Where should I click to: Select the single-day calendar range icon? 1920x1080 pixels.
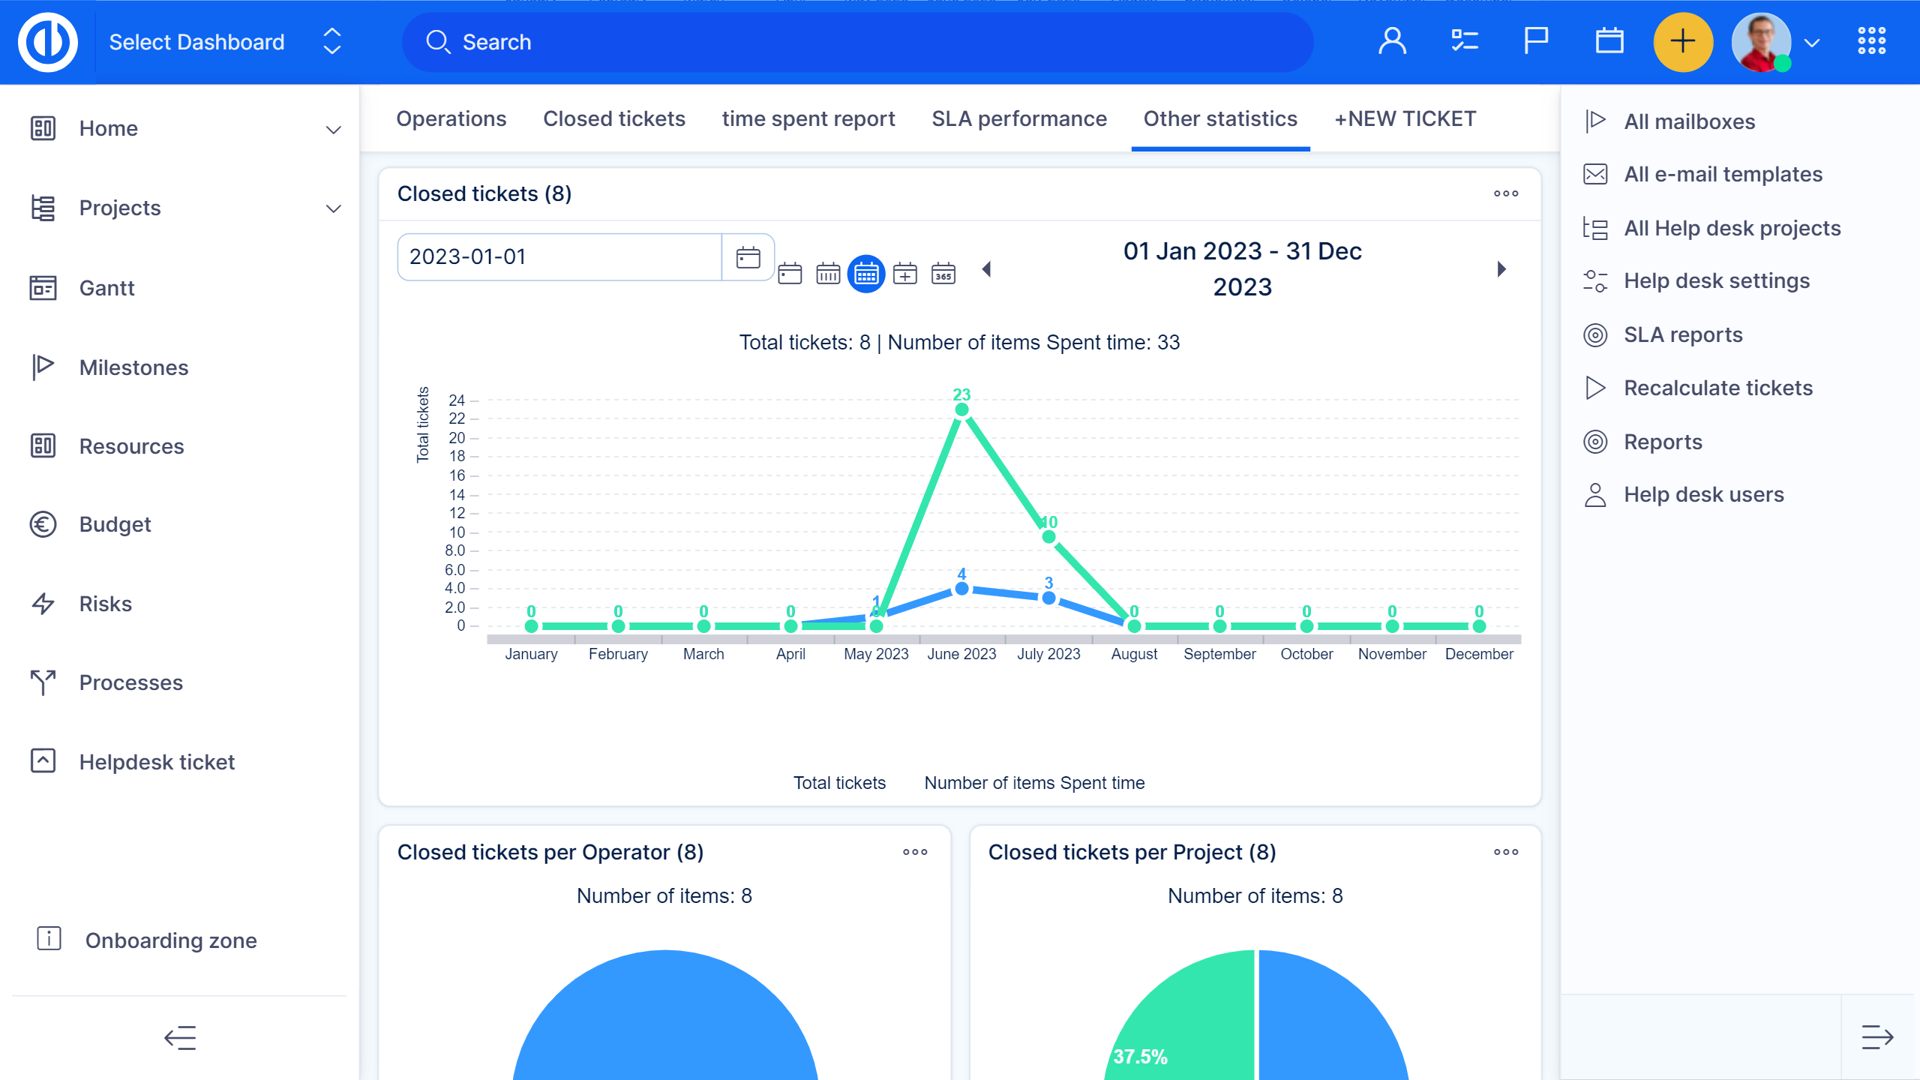click(790, 273)
